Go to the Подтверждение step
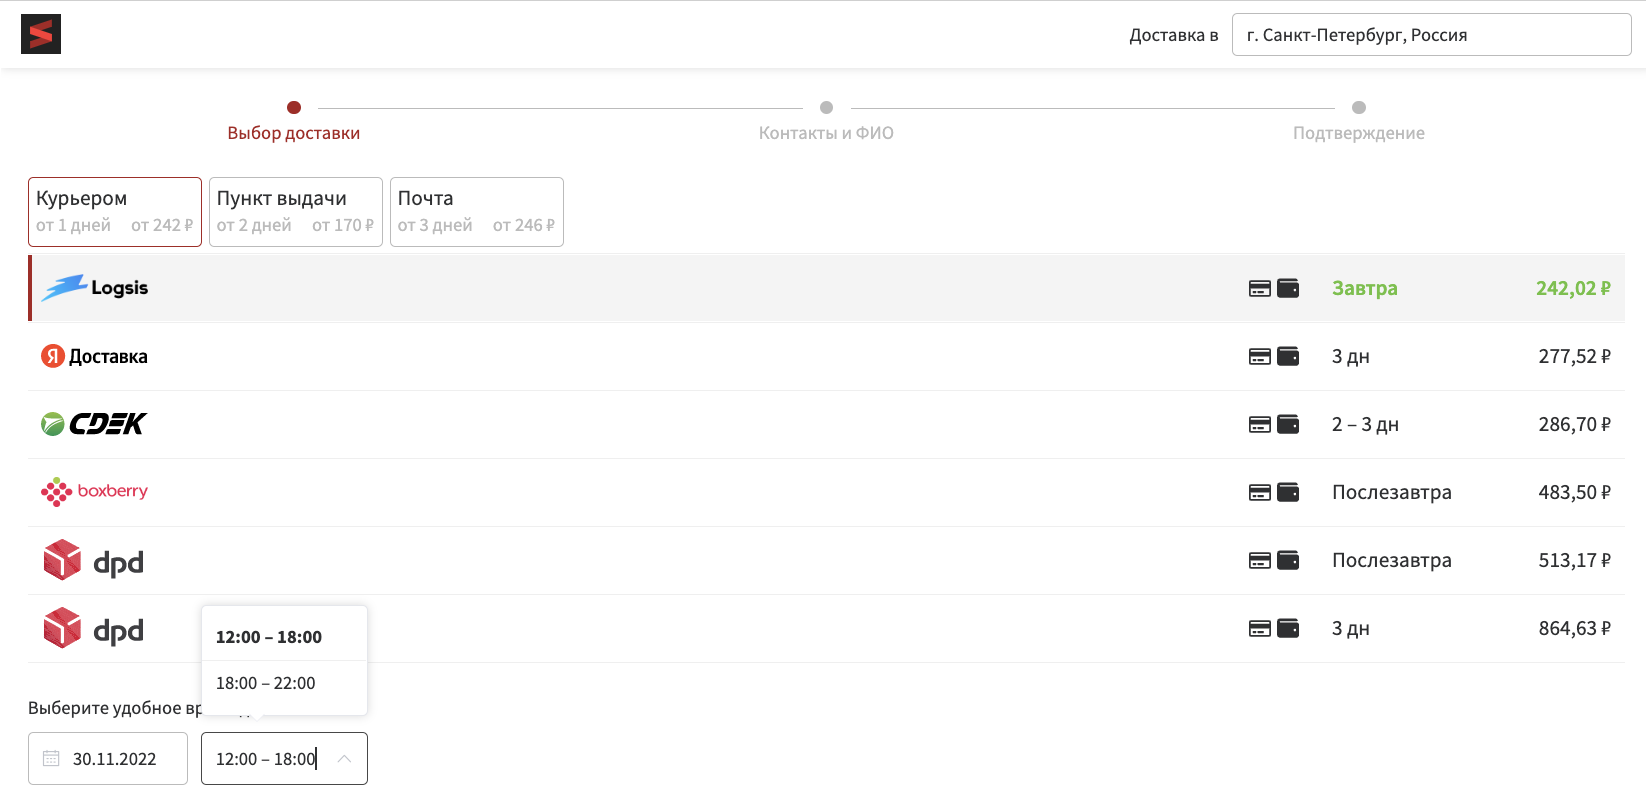This screenshot has width=1646, height=804. click(1359, 122)
